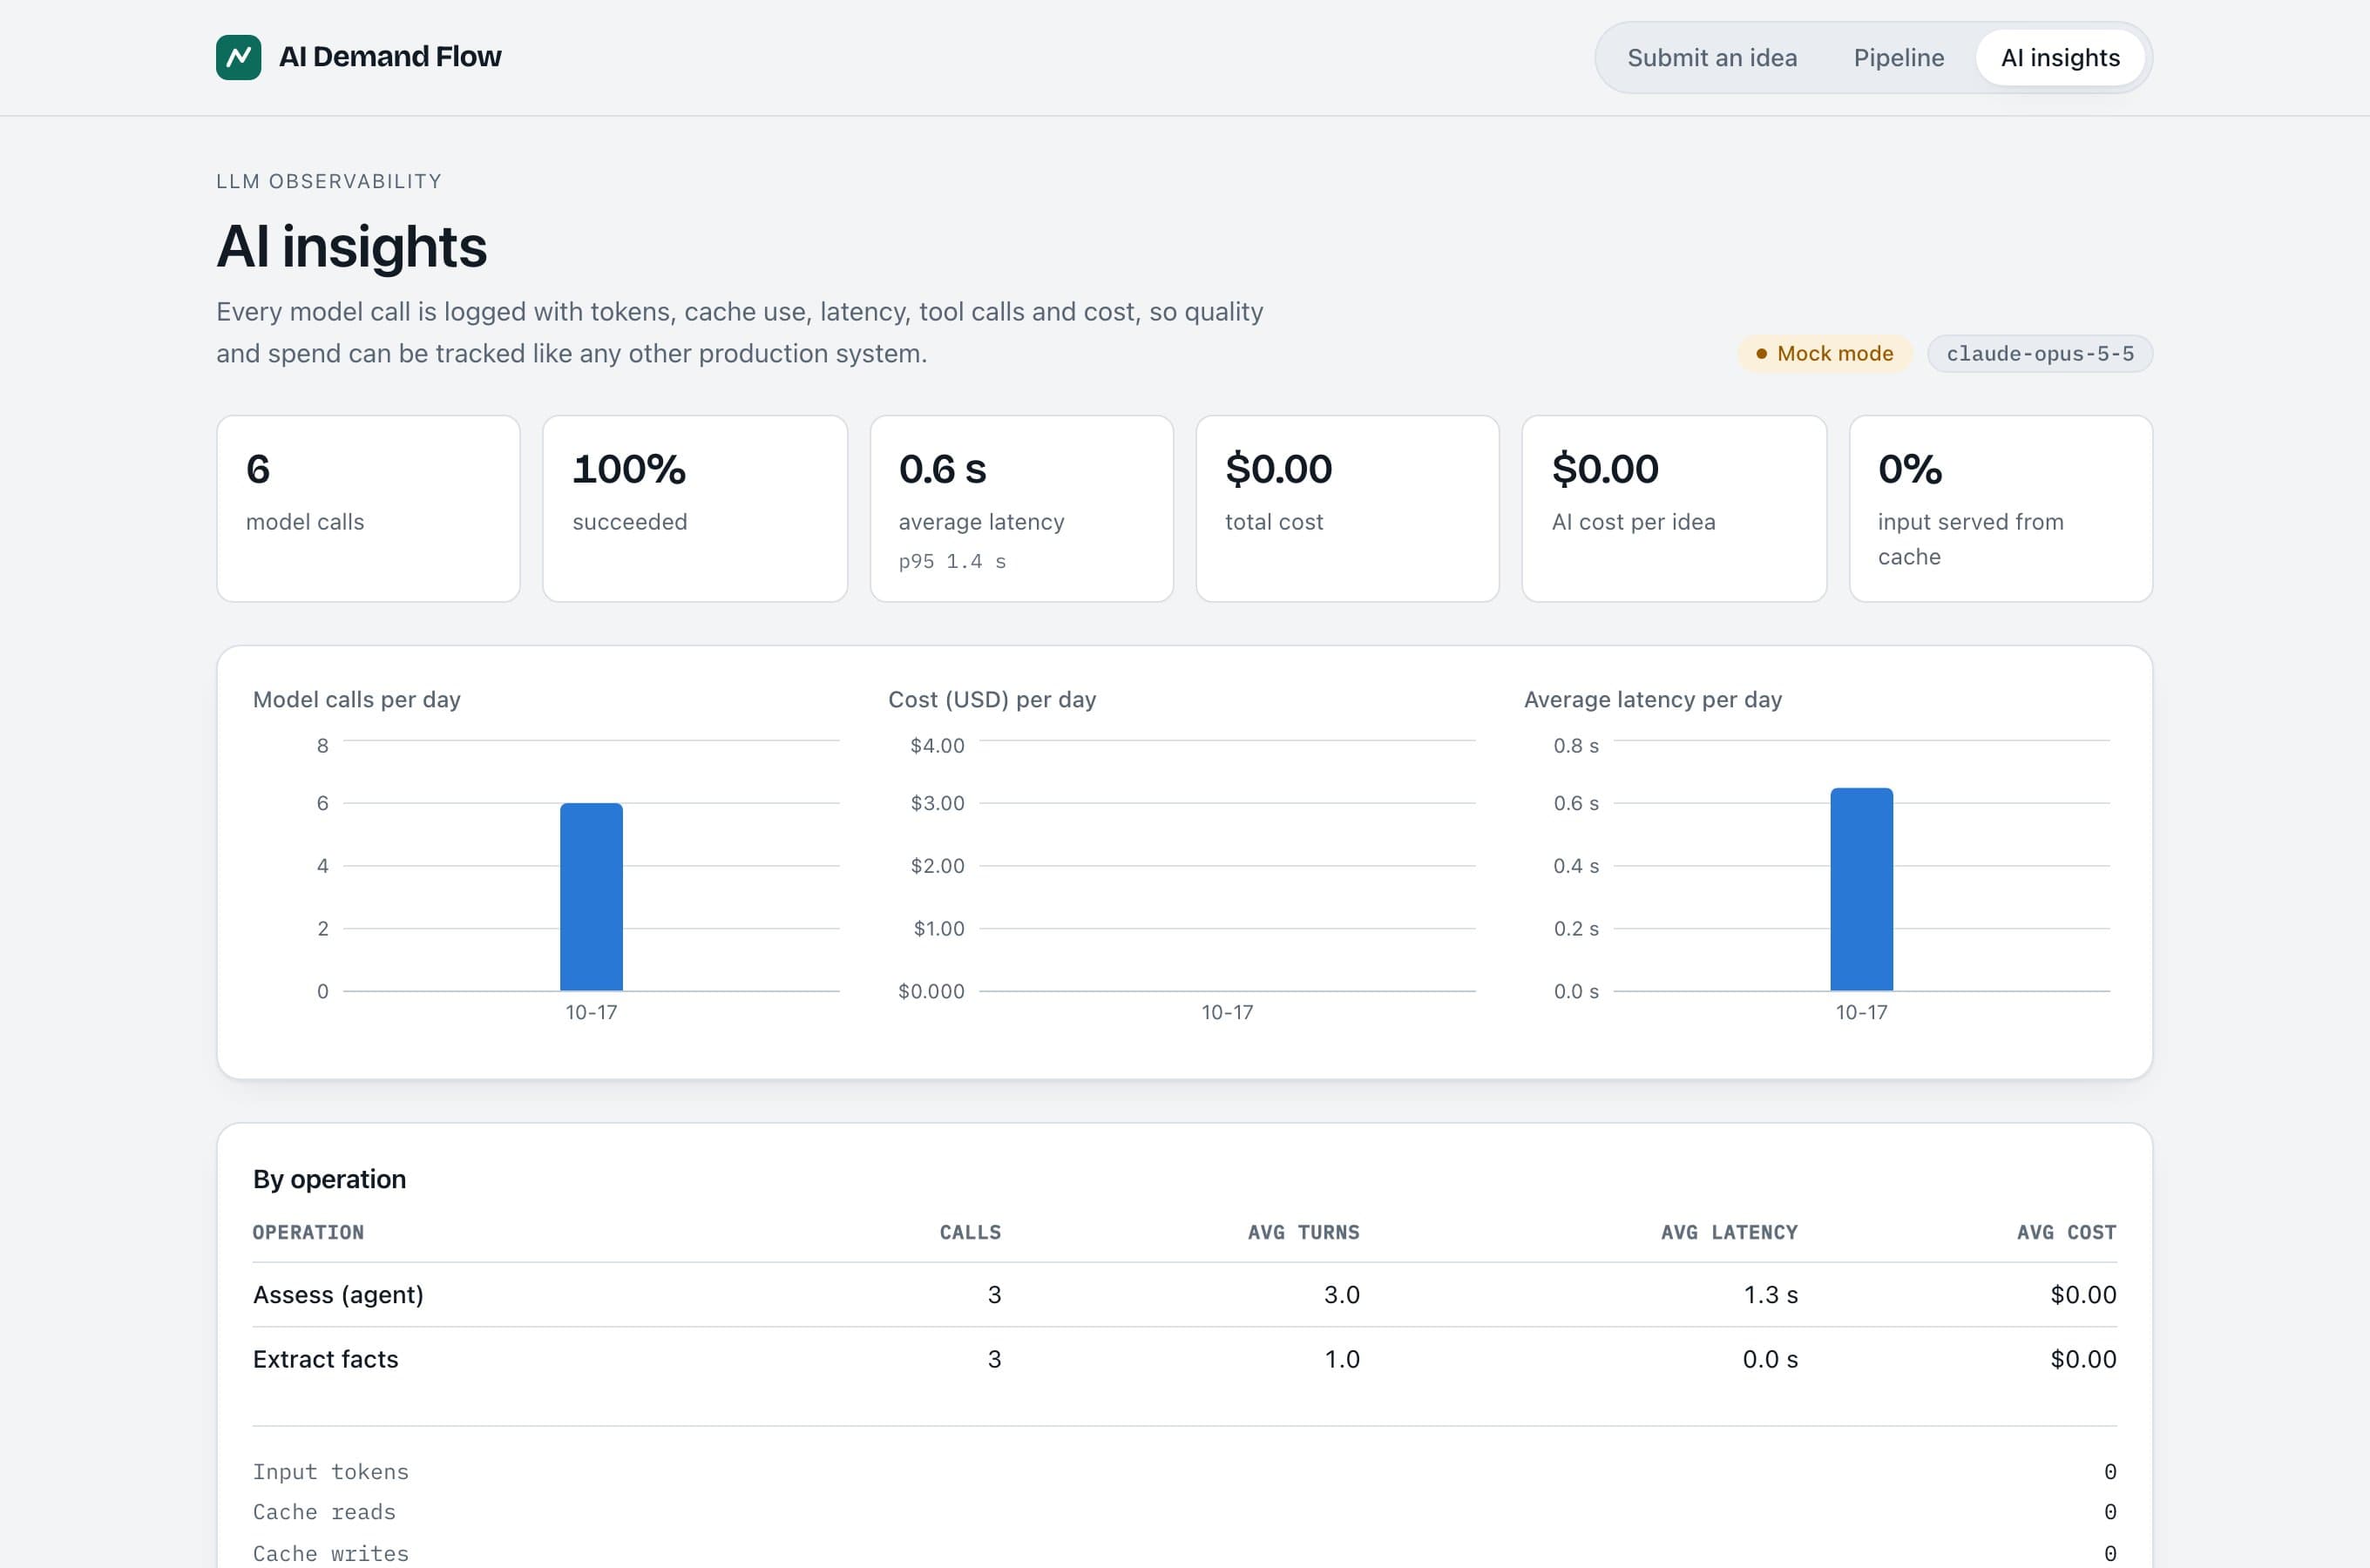The image size is (2370, 1568).
Task: Click 10-17 label under latency chart
Action: [x=1861, y=1012]
